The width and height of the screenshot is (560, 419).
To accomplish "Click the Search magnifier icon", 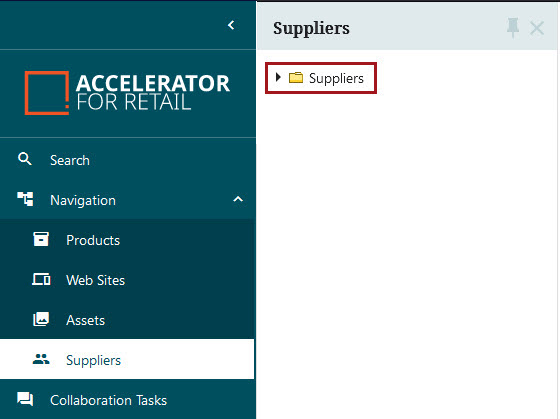I will (25, 159).
